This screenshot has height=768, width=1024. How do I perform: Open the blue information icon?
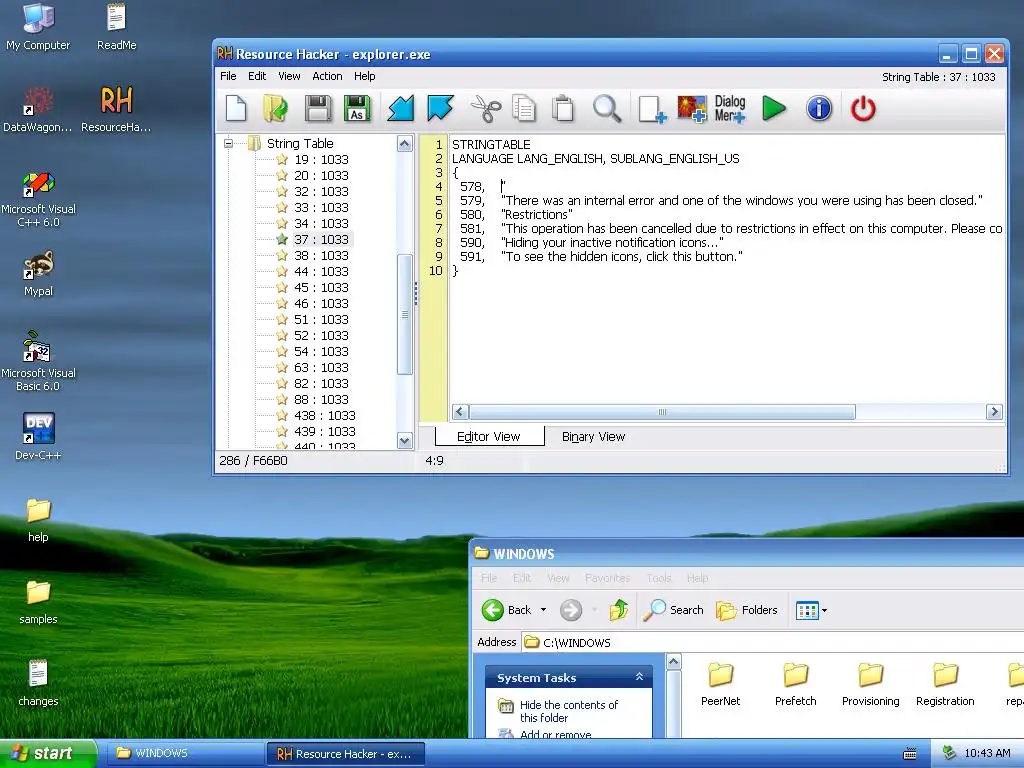coord(819,108)
